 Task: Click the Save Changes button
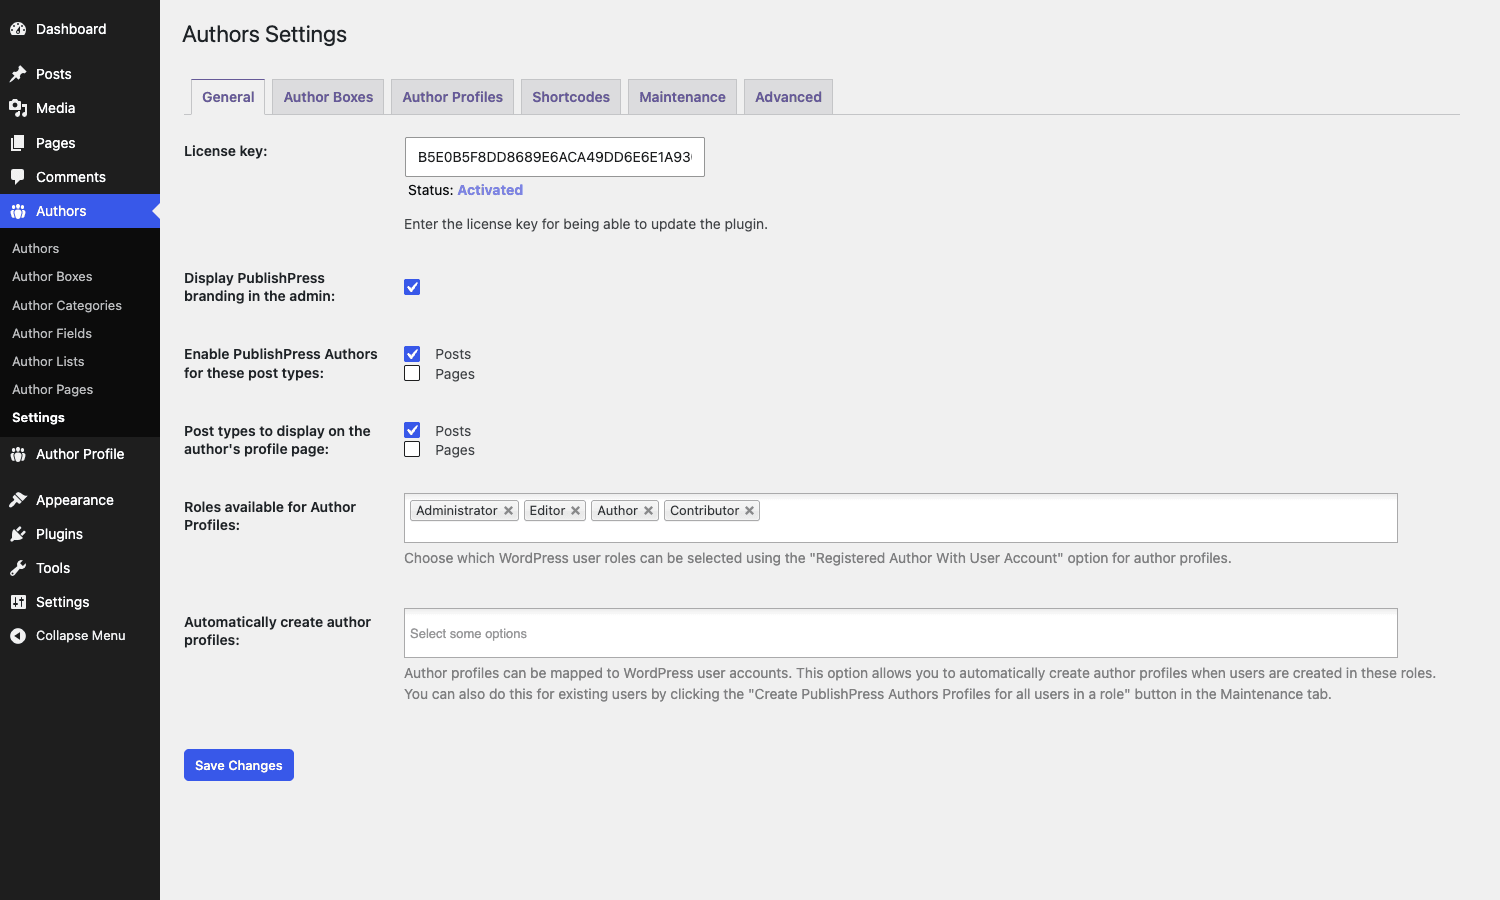tap(239, 765)
